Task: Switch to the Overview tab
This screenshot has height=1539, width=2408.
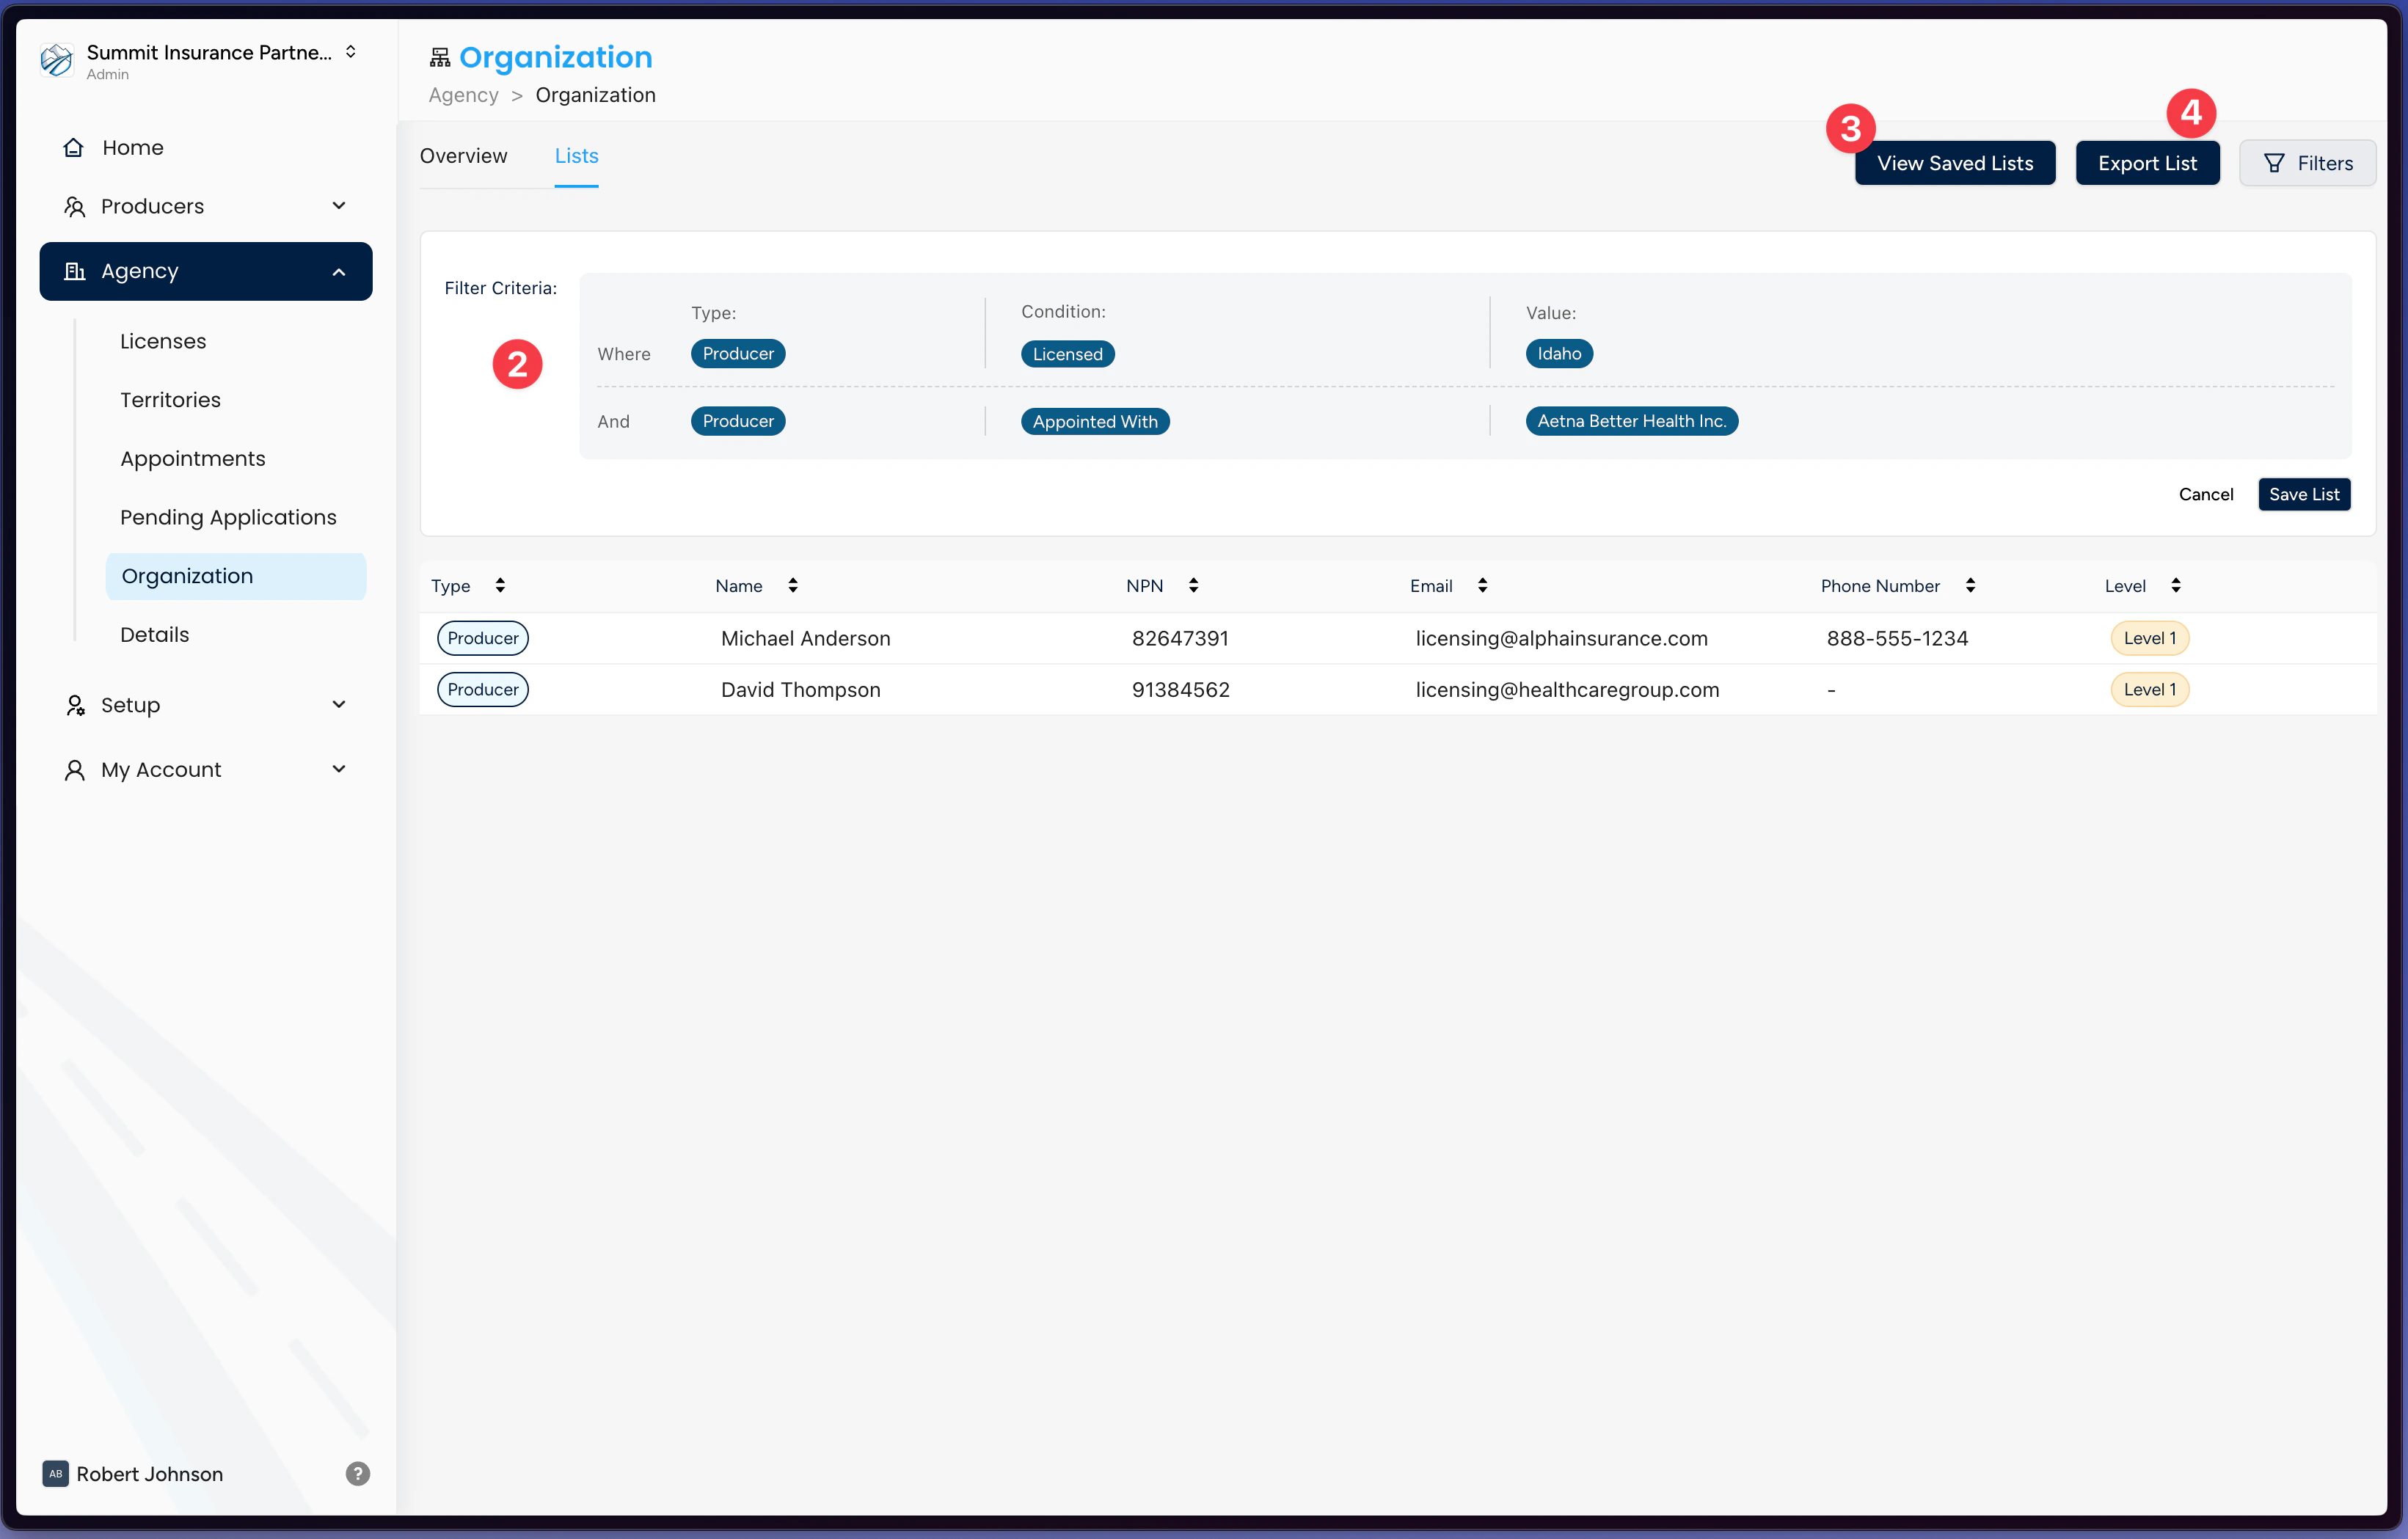Action: pos(463,156)
